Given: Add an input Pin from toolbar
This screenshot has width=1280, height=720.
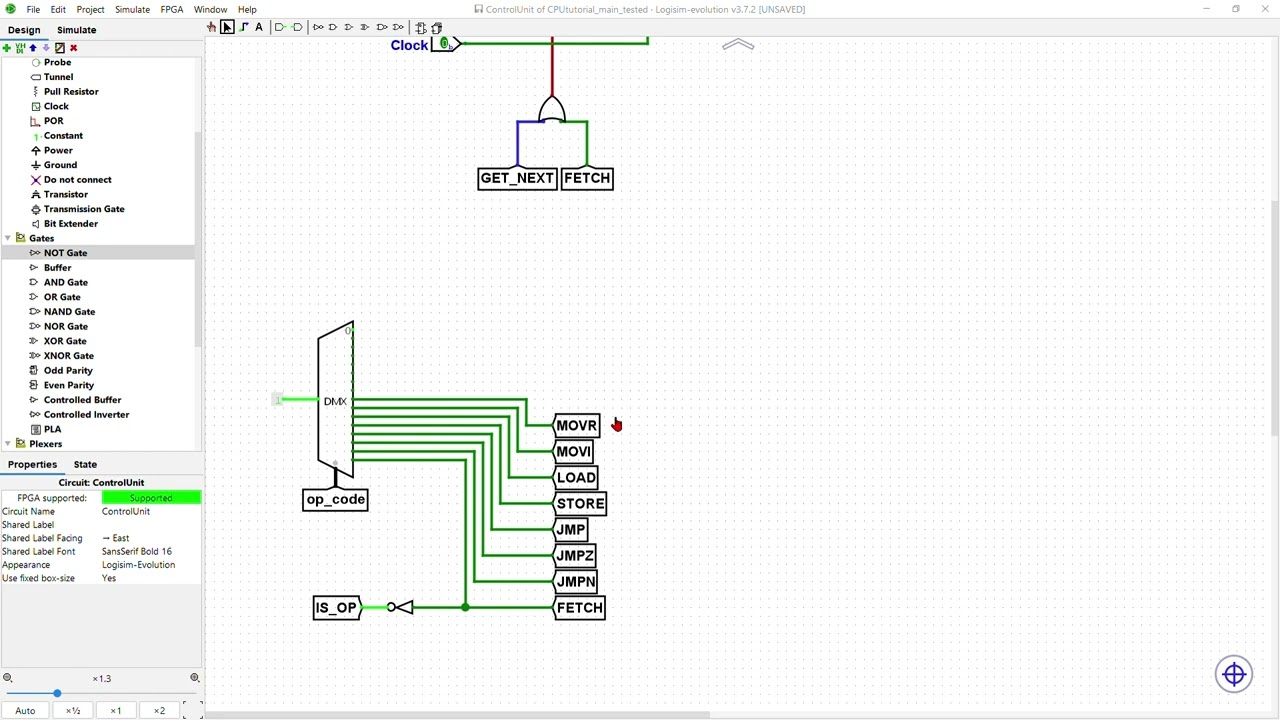Looking at the screenshot, I should point(280,27).
